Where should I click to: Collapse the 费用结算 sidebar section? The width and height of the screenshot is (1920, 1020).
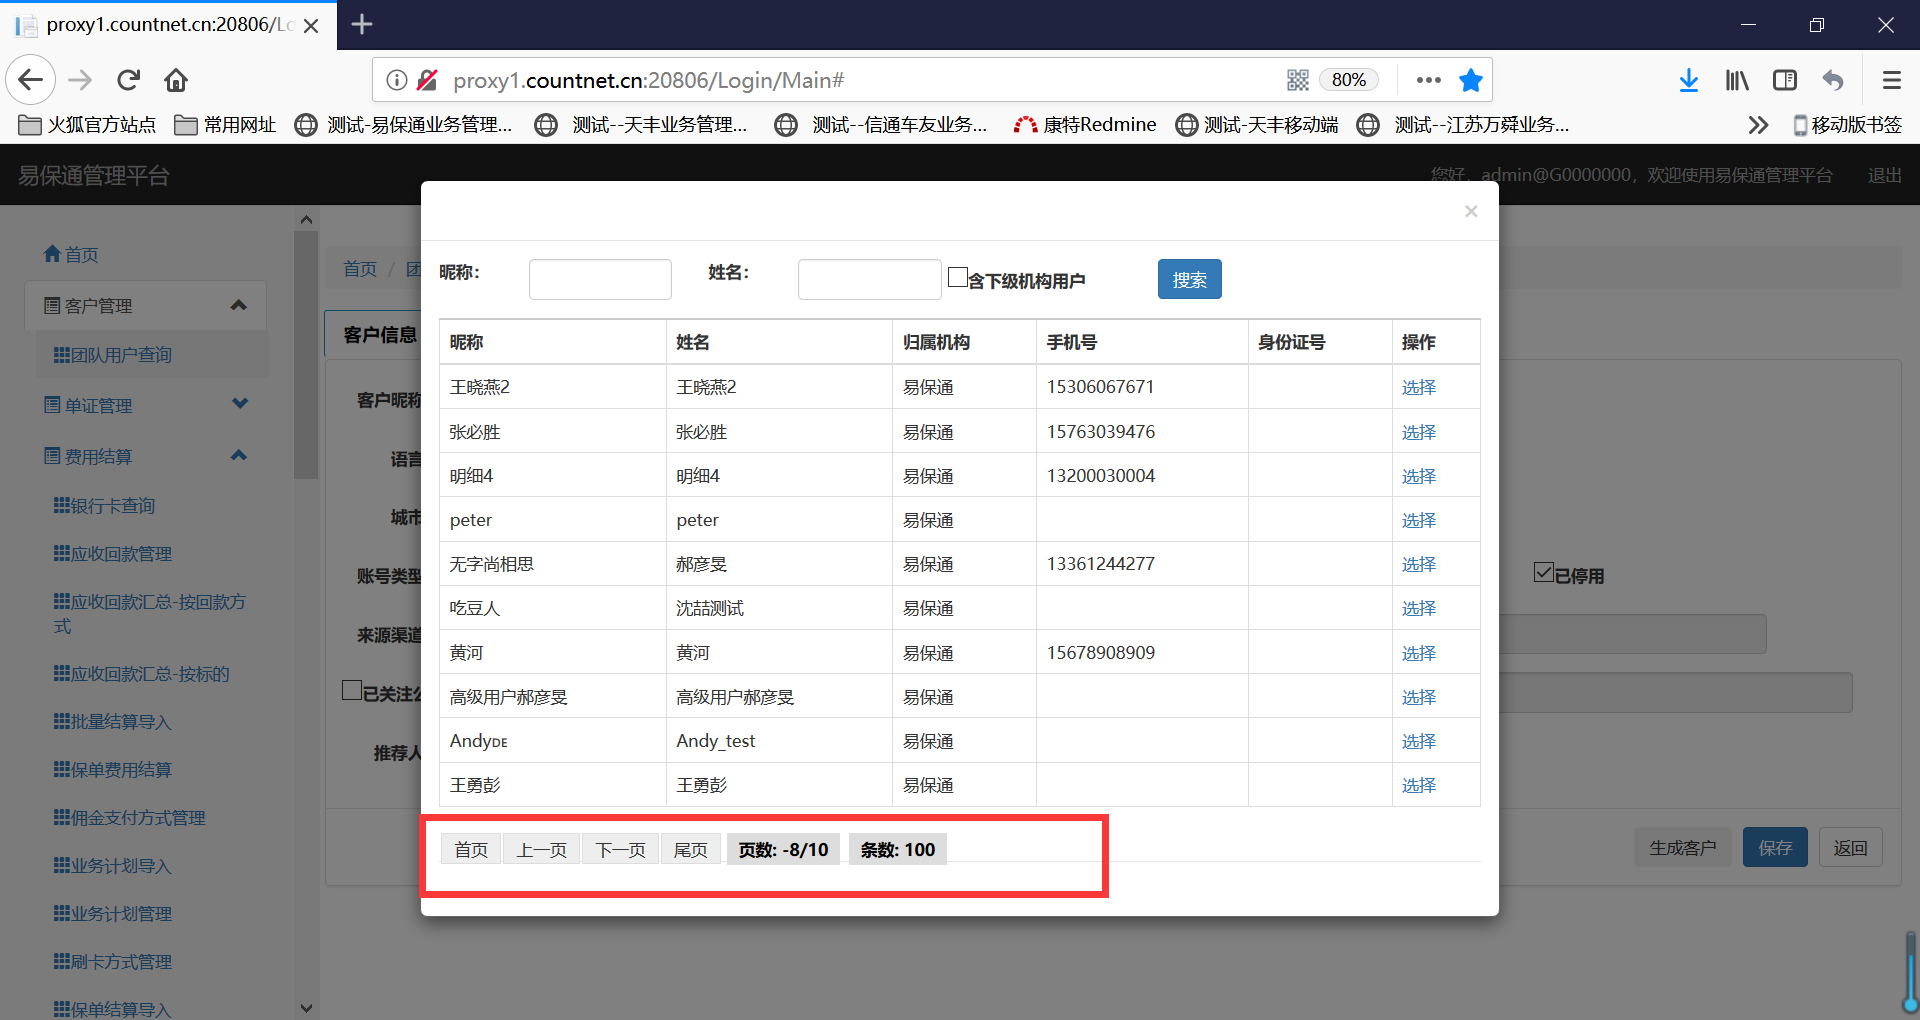(238, 456)
